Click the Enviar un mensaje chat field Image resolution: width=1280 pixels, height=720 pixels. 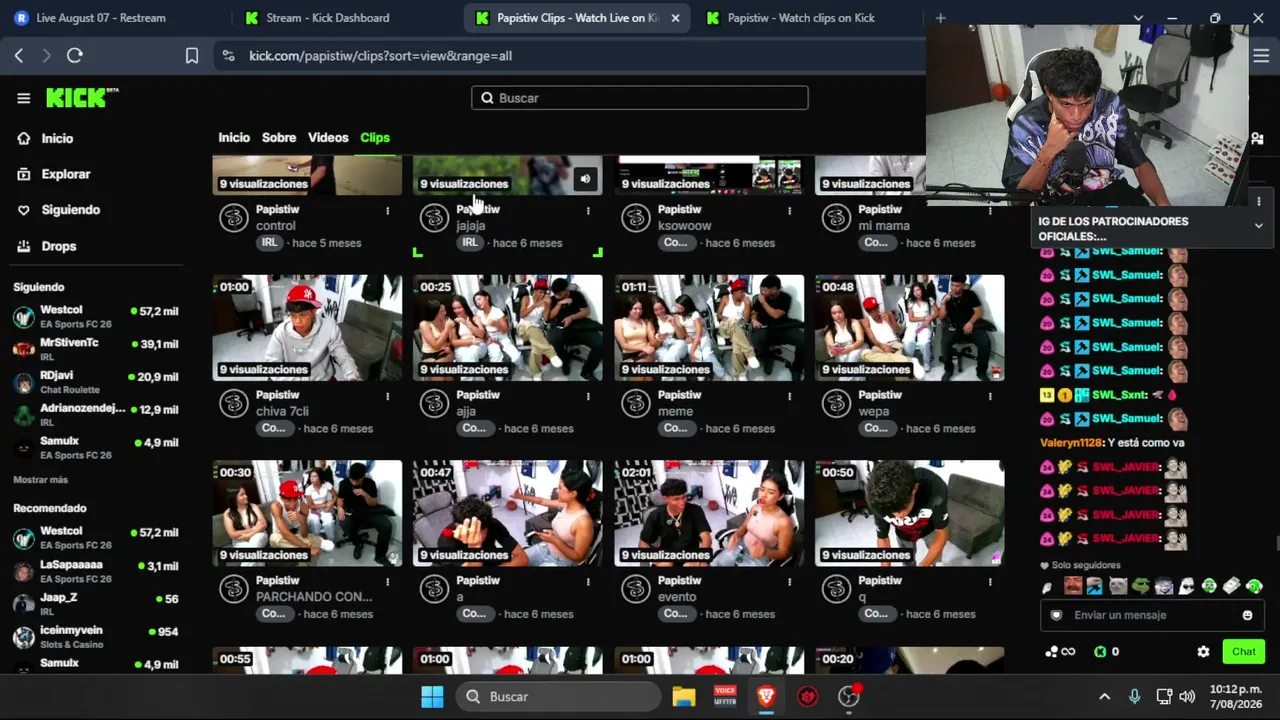pos(1150,615)
